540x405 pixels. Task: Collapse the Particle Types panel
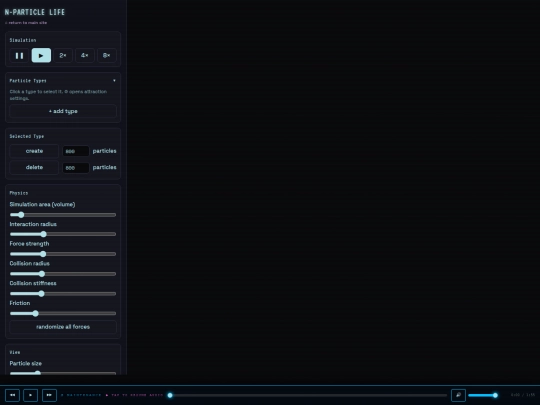(114, 81)
